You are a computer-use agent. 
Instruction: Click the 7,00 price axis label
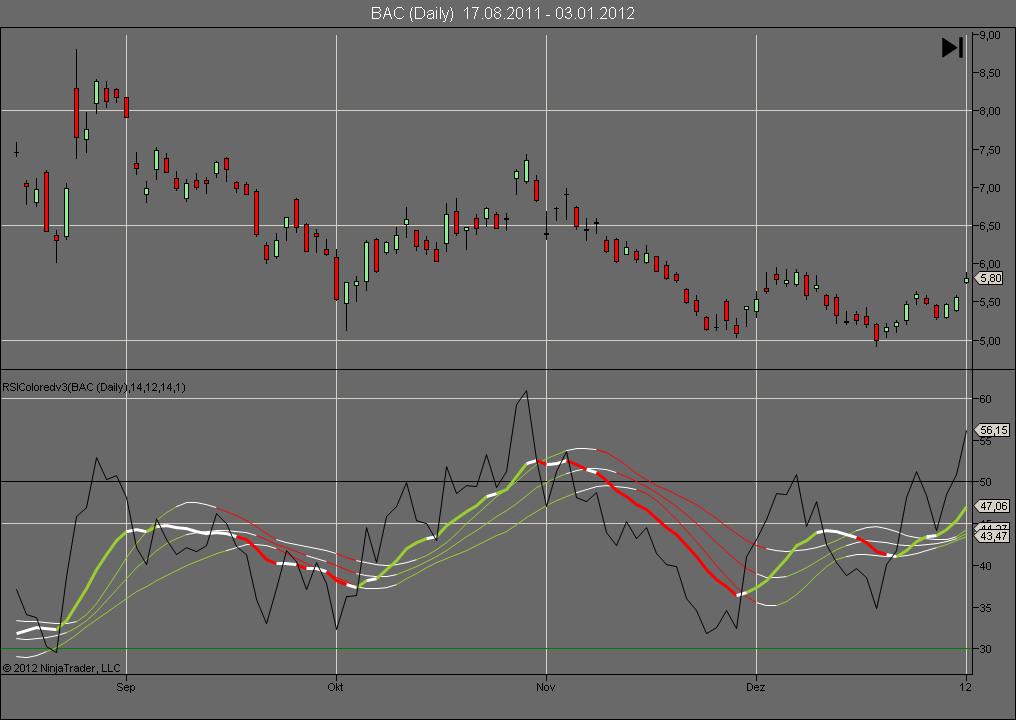coord(990,188)
